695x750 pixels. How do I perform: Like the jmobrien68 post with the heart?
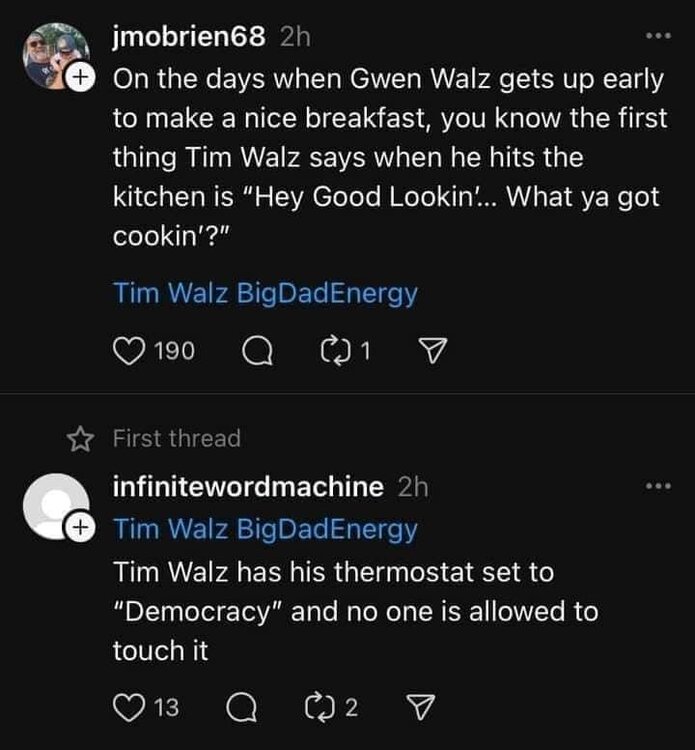coord(131,351)
